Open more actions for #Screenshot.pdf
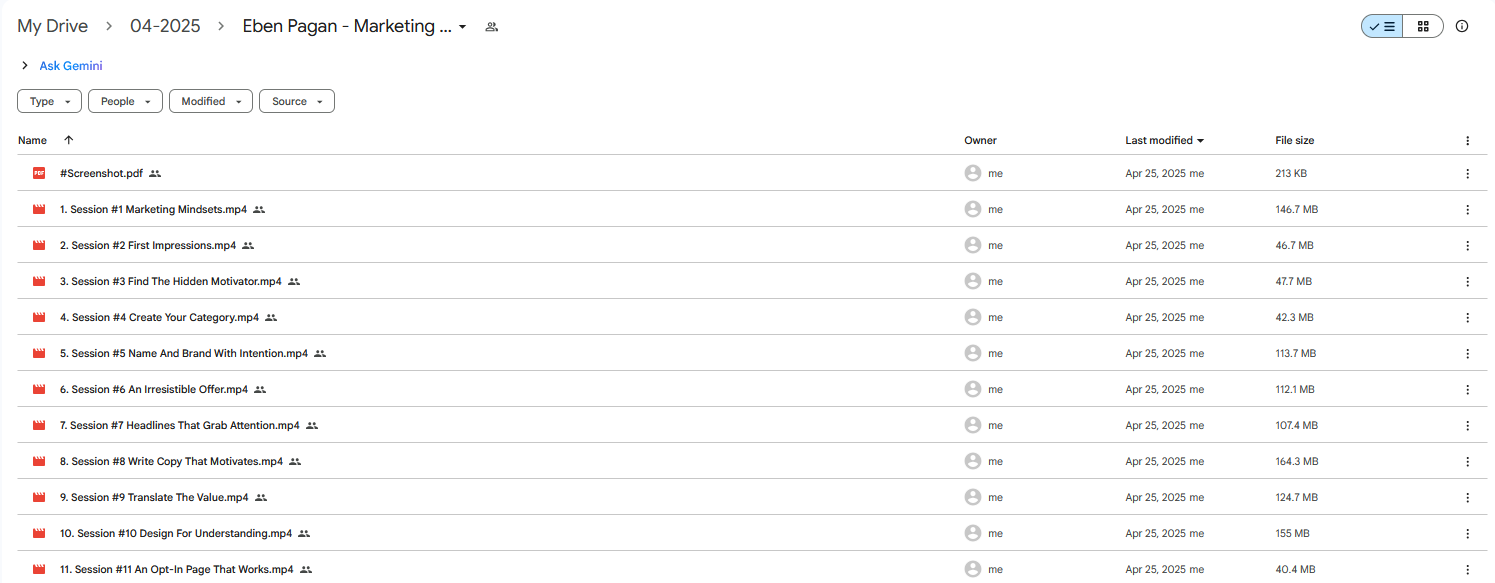 1467,173
